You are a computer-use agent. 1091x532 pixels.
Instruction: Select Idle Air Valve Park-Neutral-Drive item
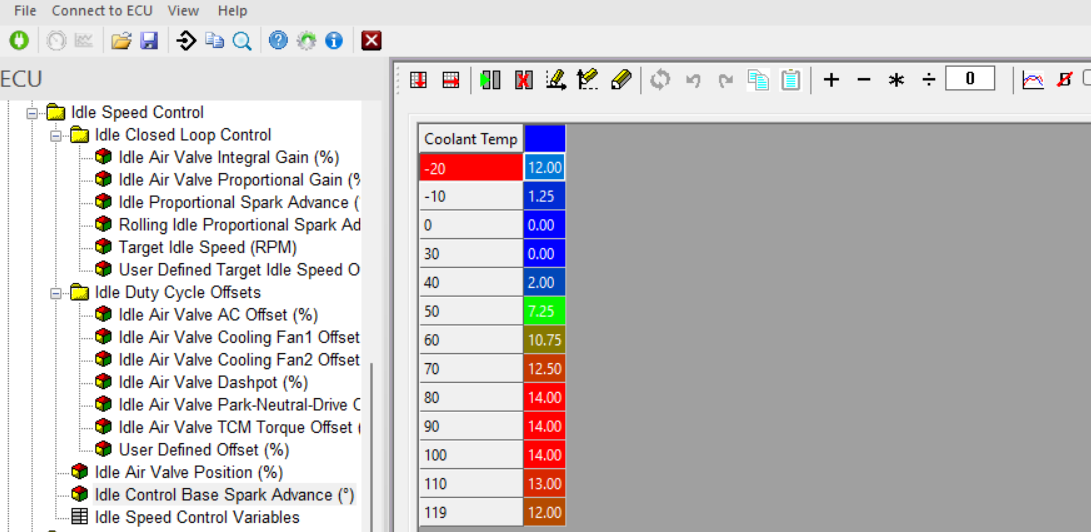pos(239,405)
